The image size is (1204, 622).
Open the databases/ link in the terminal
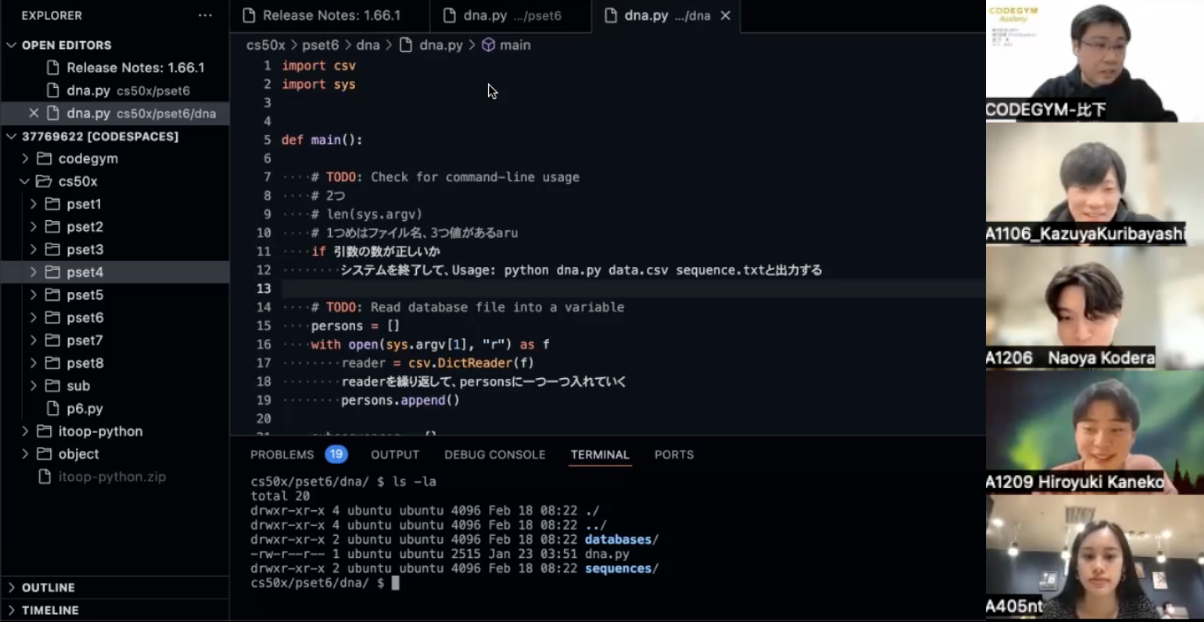[622, 539]
